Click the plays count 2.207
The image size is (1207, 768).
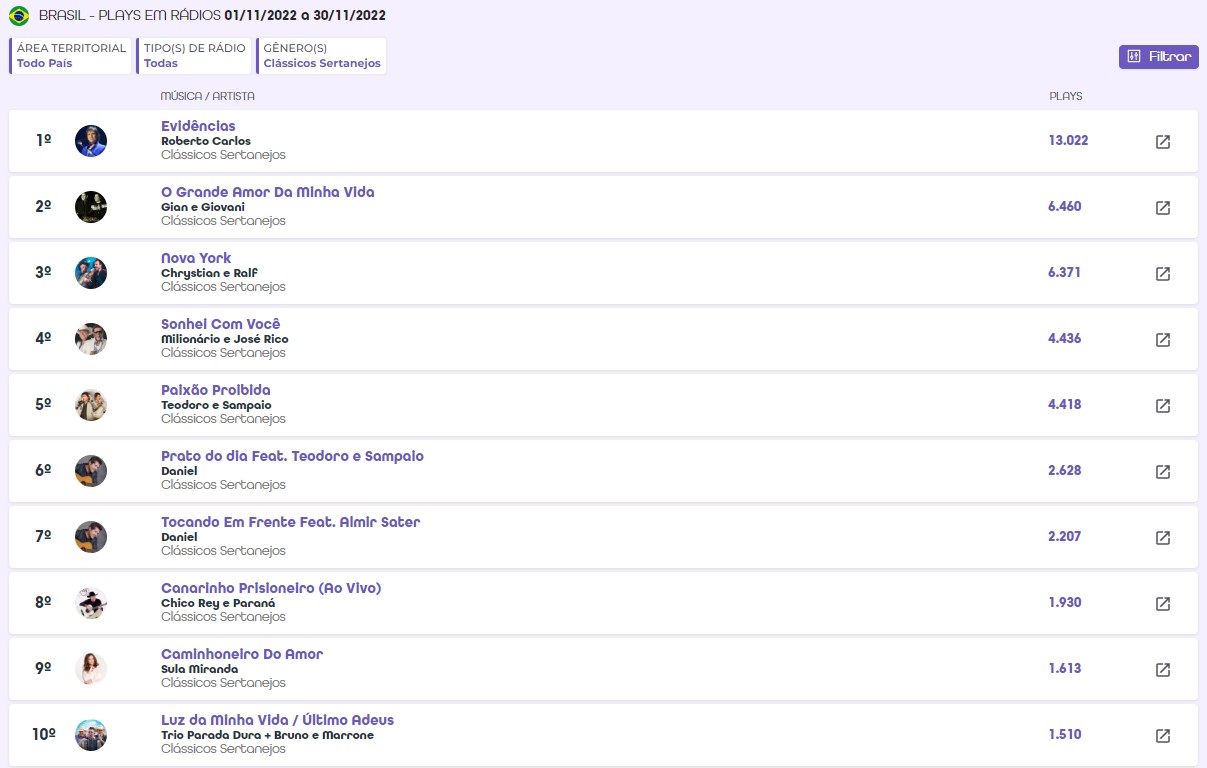coord(1065,537)
